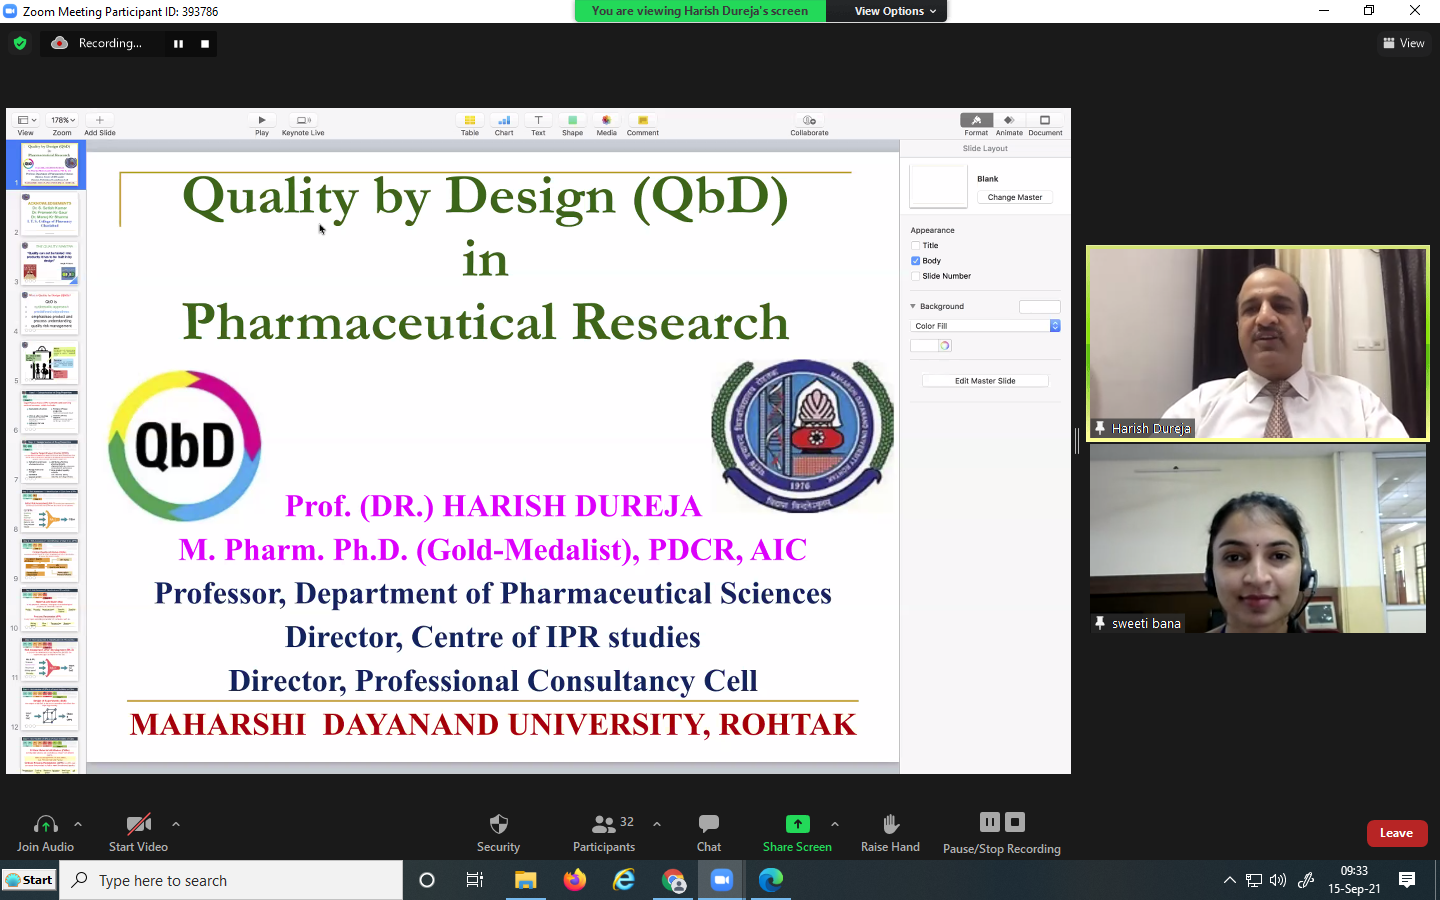1440x900 pixels.
Task: Click sweeti bana's video tile
Action: click(x=1258, y=538)
